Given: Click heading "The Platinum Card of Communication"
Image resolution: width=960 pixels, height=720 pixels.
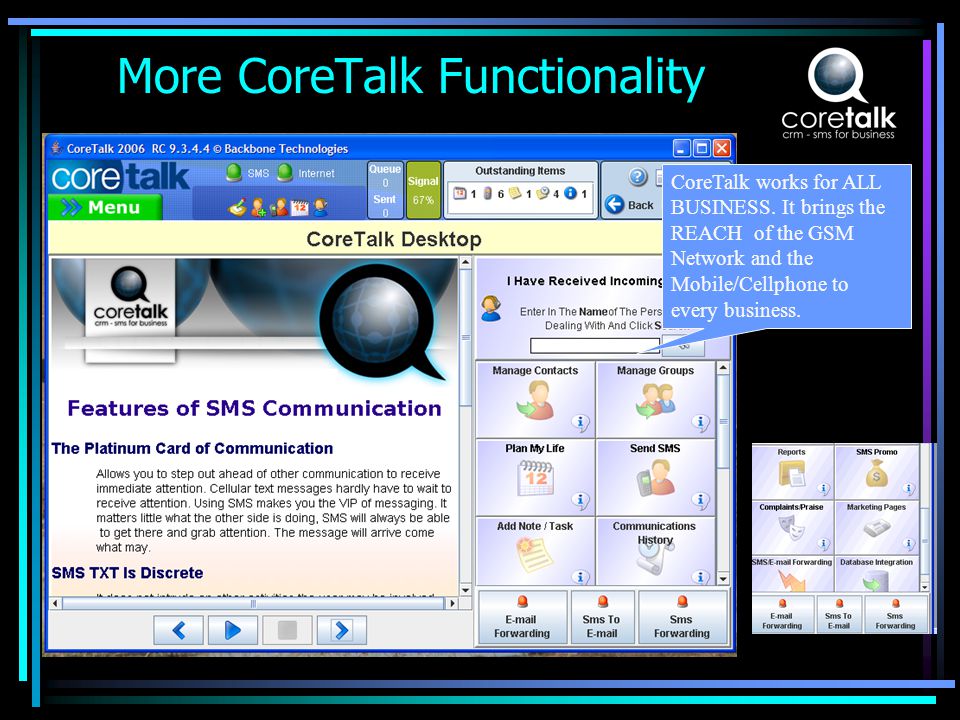Looking at the screenshot, I should point(192,449).
